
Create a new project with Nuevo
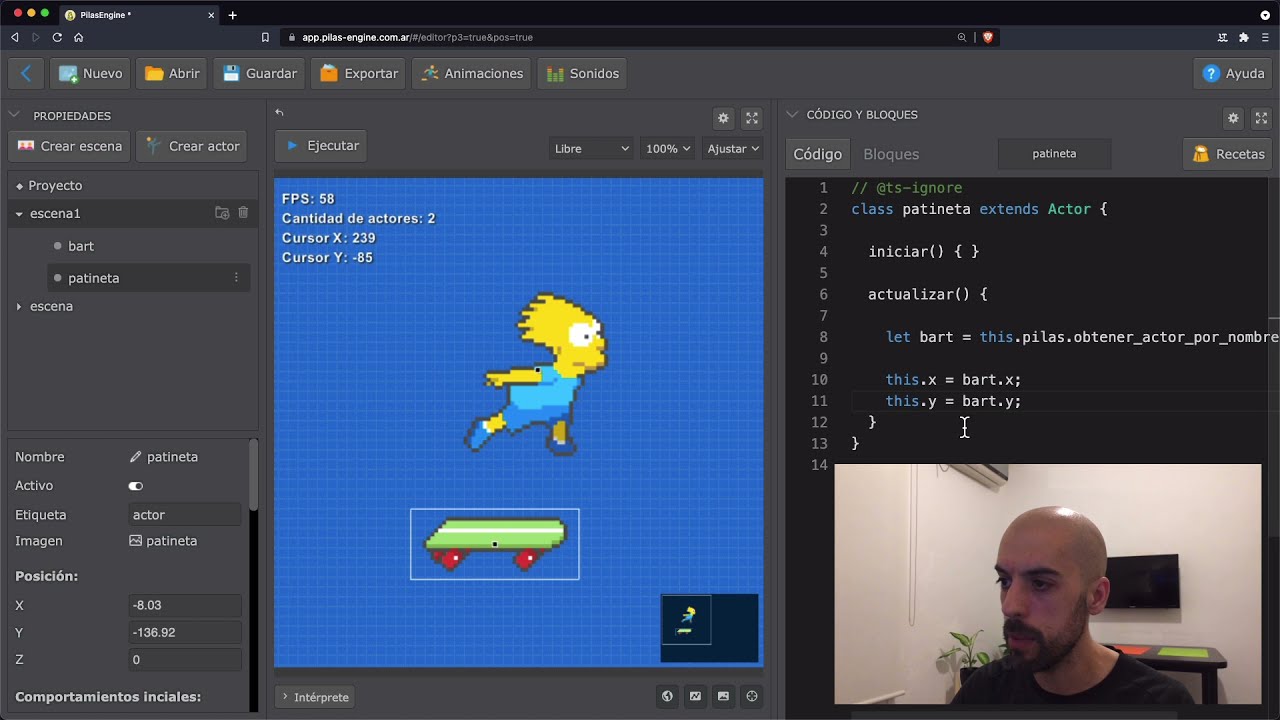click(x=91, y=73)
